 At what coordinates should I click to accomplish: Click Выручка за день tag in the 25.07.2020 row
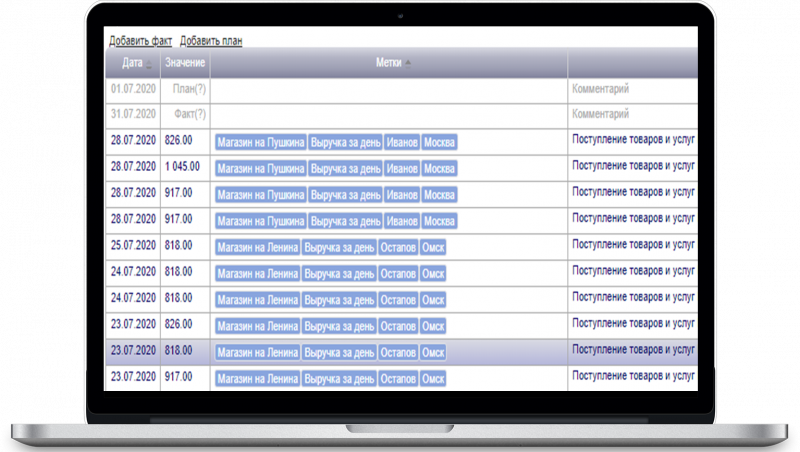[x=339, y=247]
